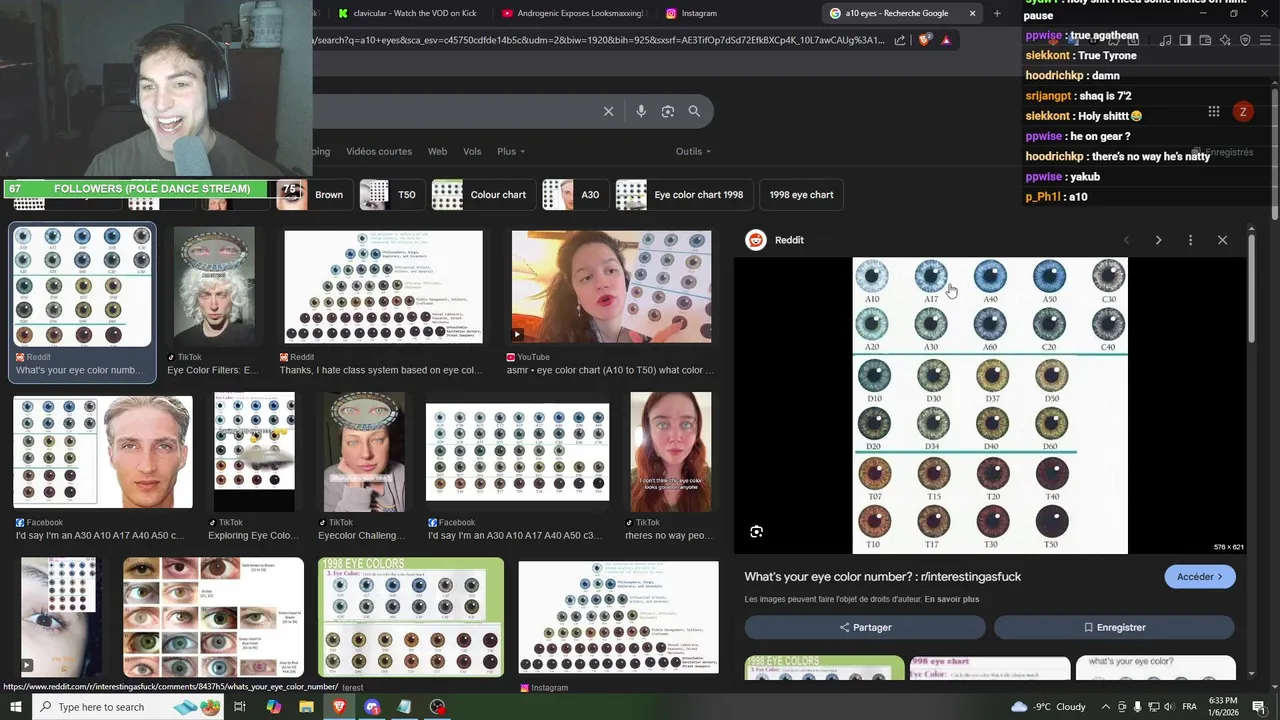
Task: Click Task View on the taskbar
Action: pos(240,707)
